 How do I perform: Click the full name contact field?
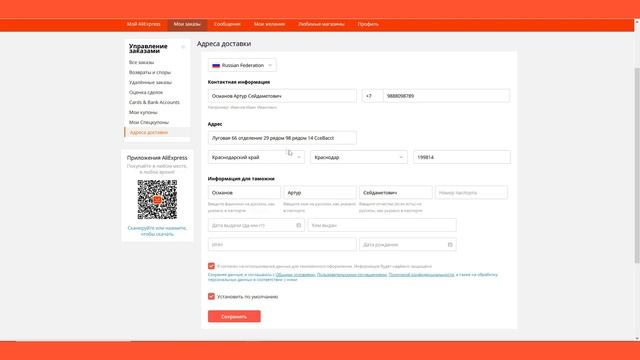(x=282, y=96)
